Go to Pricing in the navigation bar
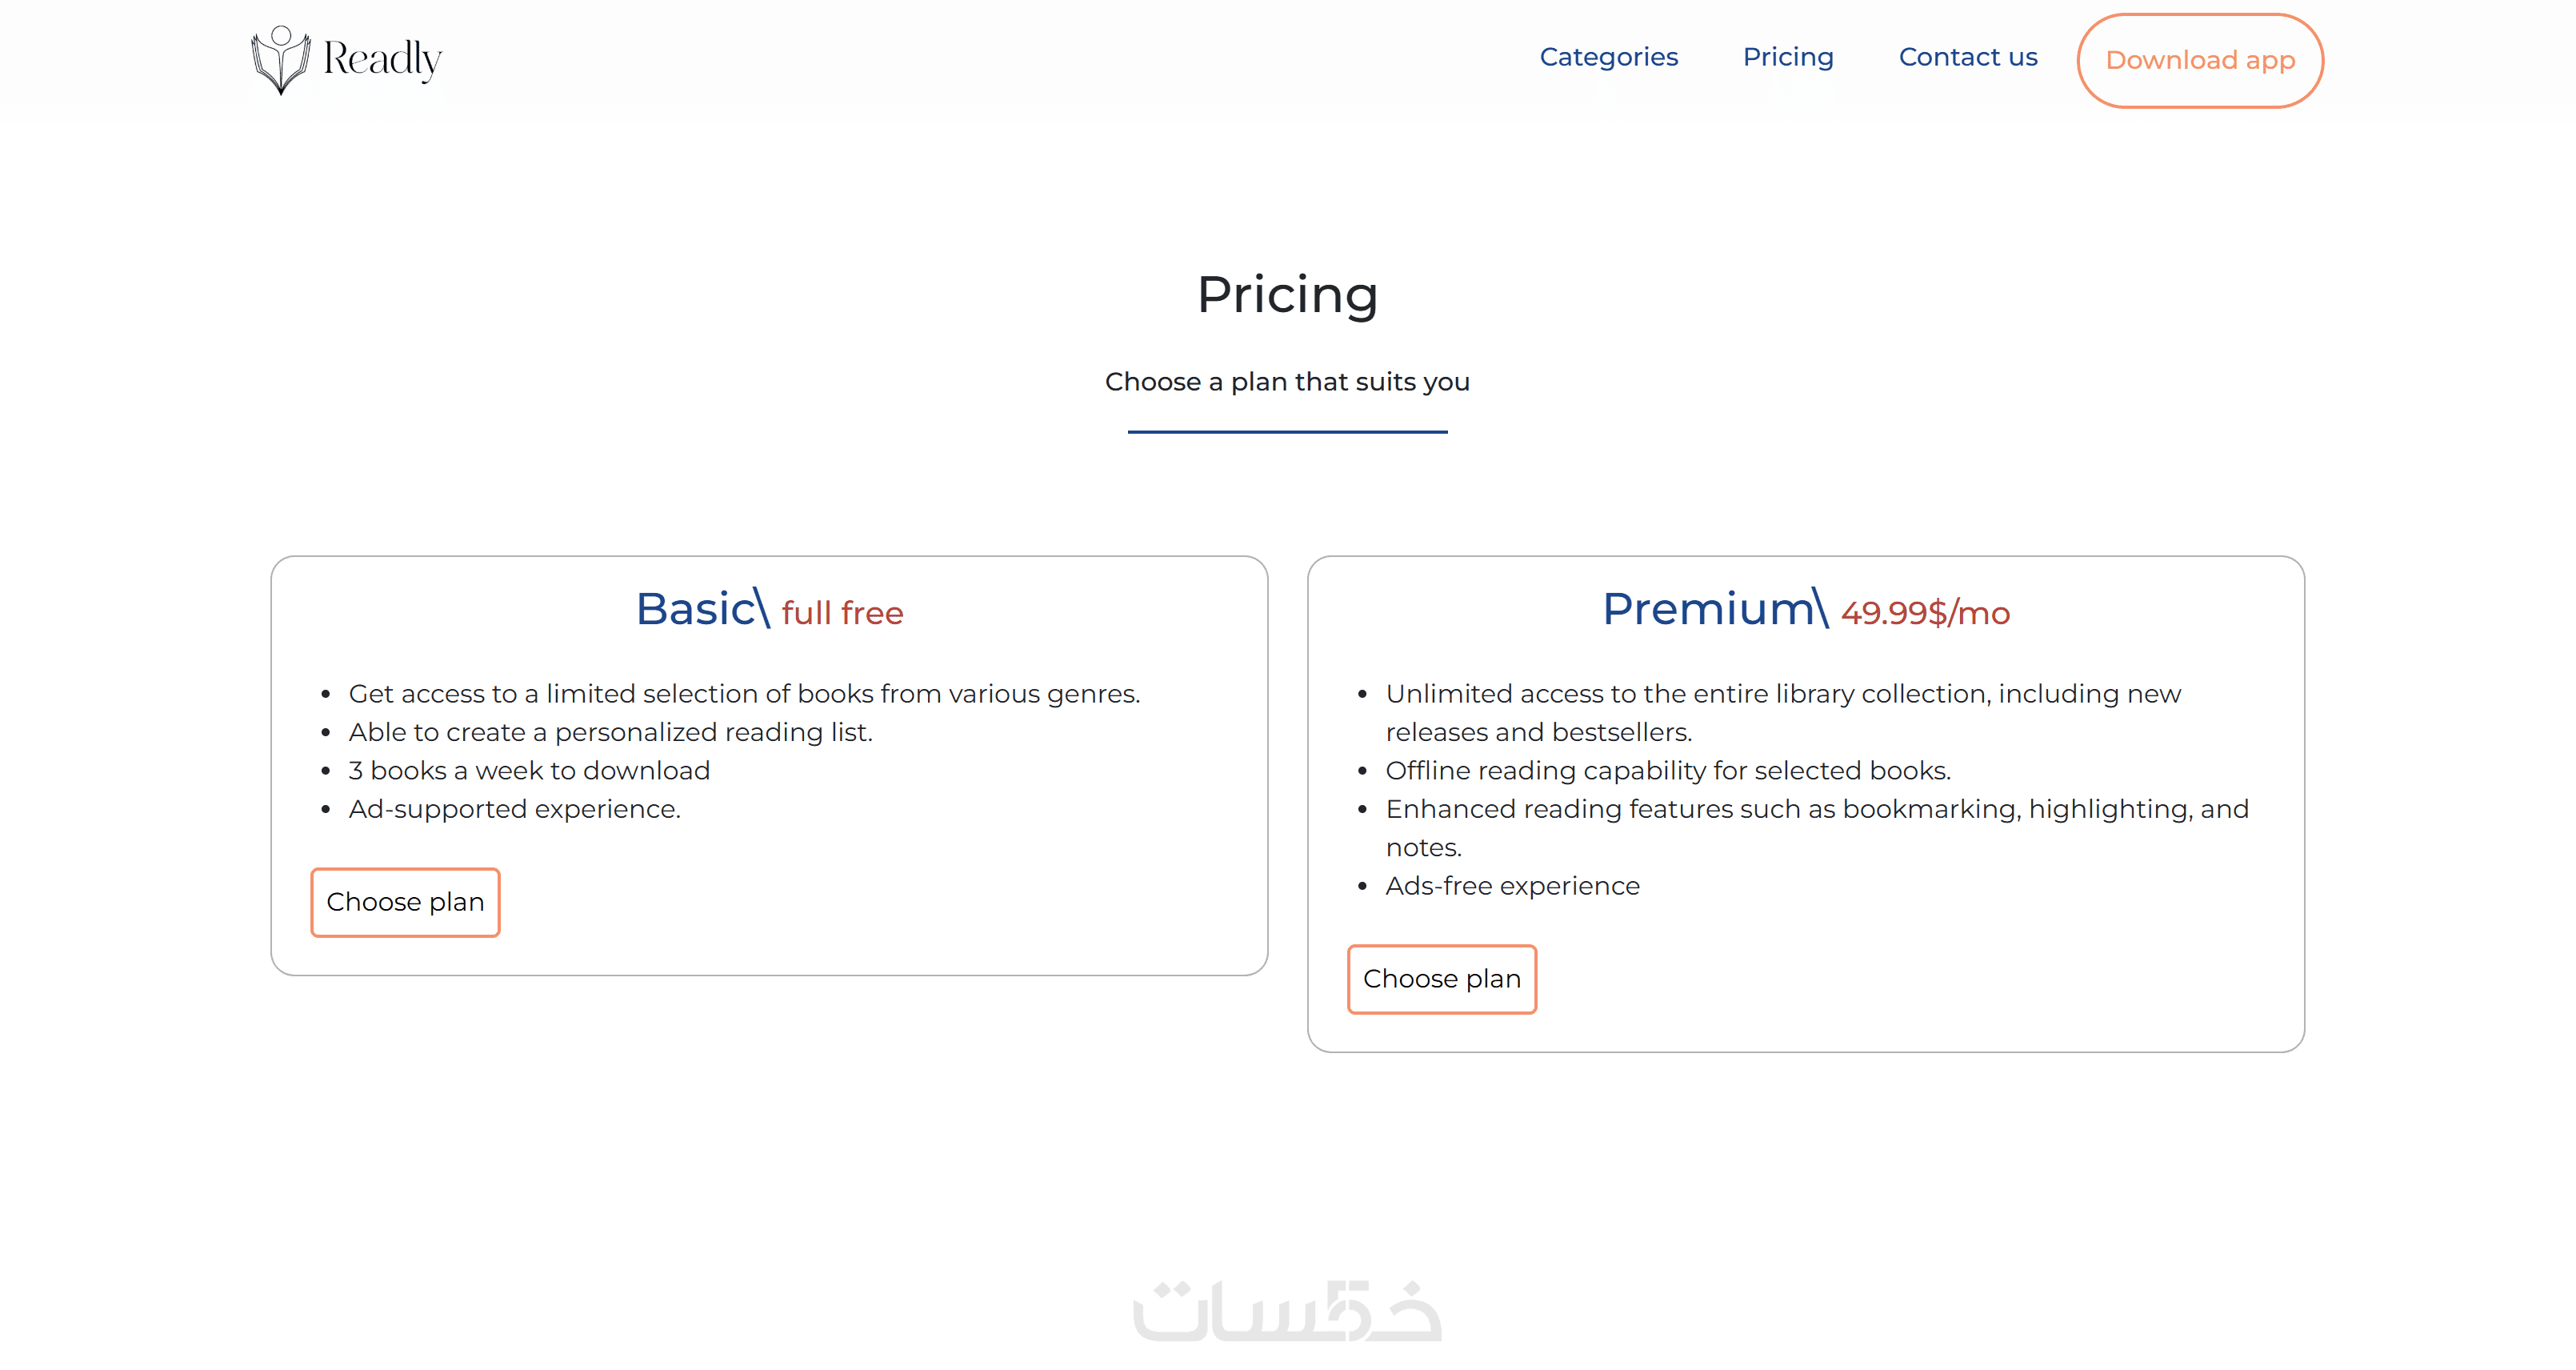 (x=1788, y=57)
